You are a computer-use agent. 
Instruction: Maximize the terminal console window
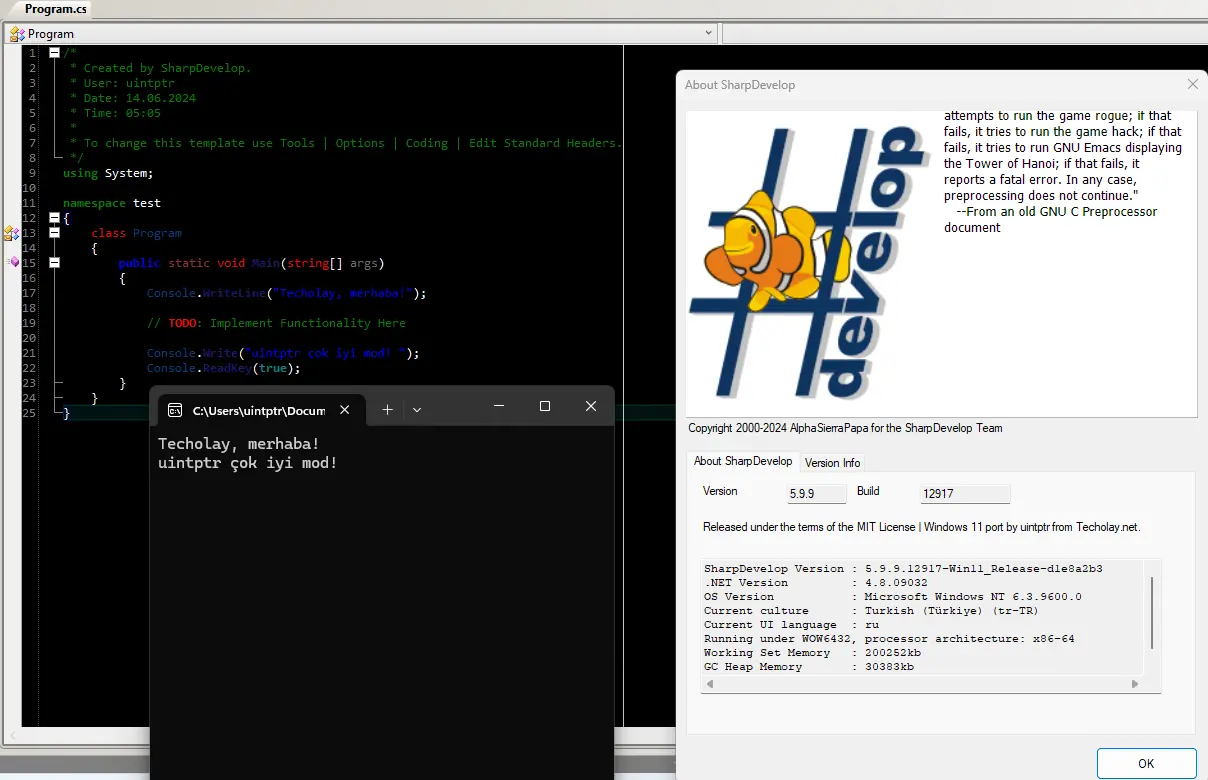545,406
